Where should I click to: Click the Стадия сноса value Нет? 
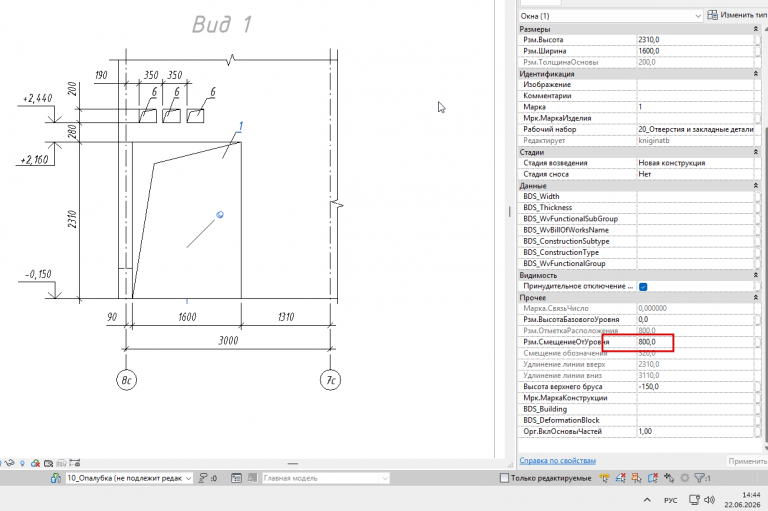point(696,174)
